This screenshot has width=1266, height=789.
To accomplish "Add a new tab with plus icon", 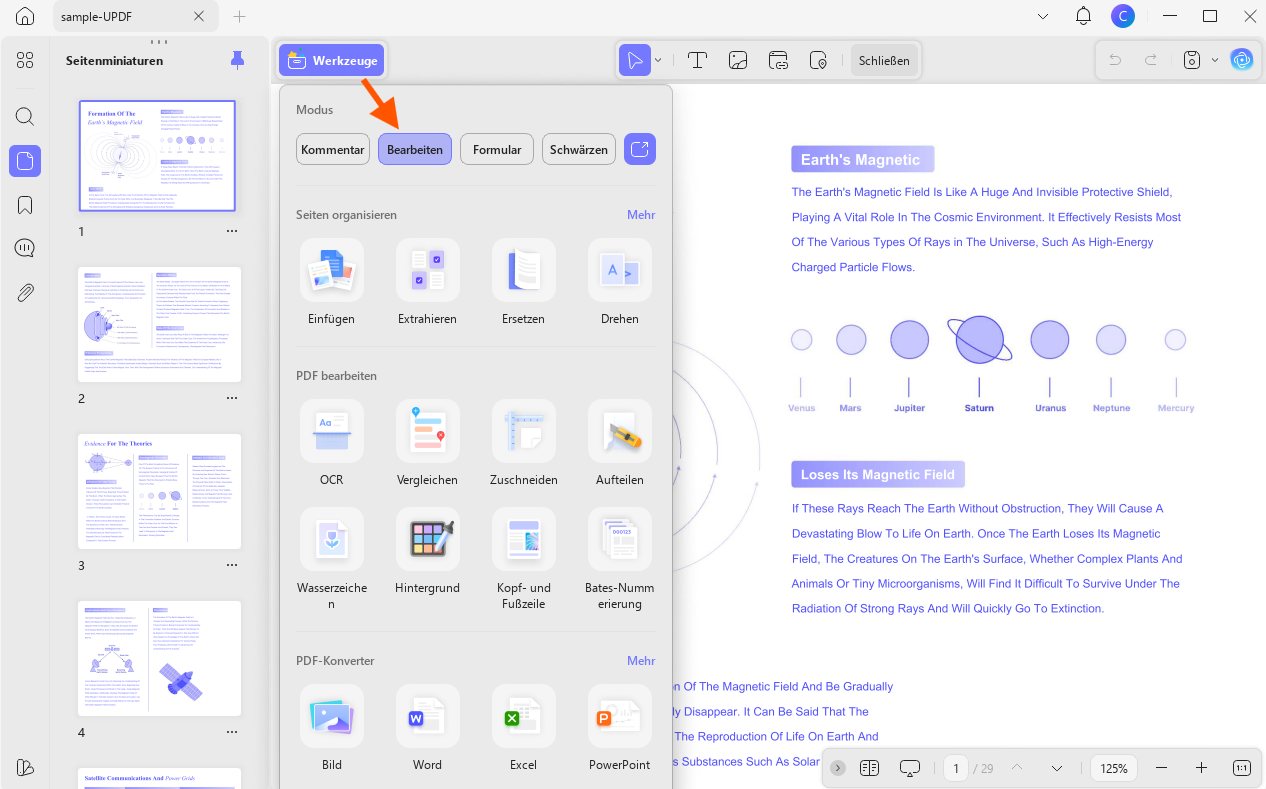I will (239, 17).
